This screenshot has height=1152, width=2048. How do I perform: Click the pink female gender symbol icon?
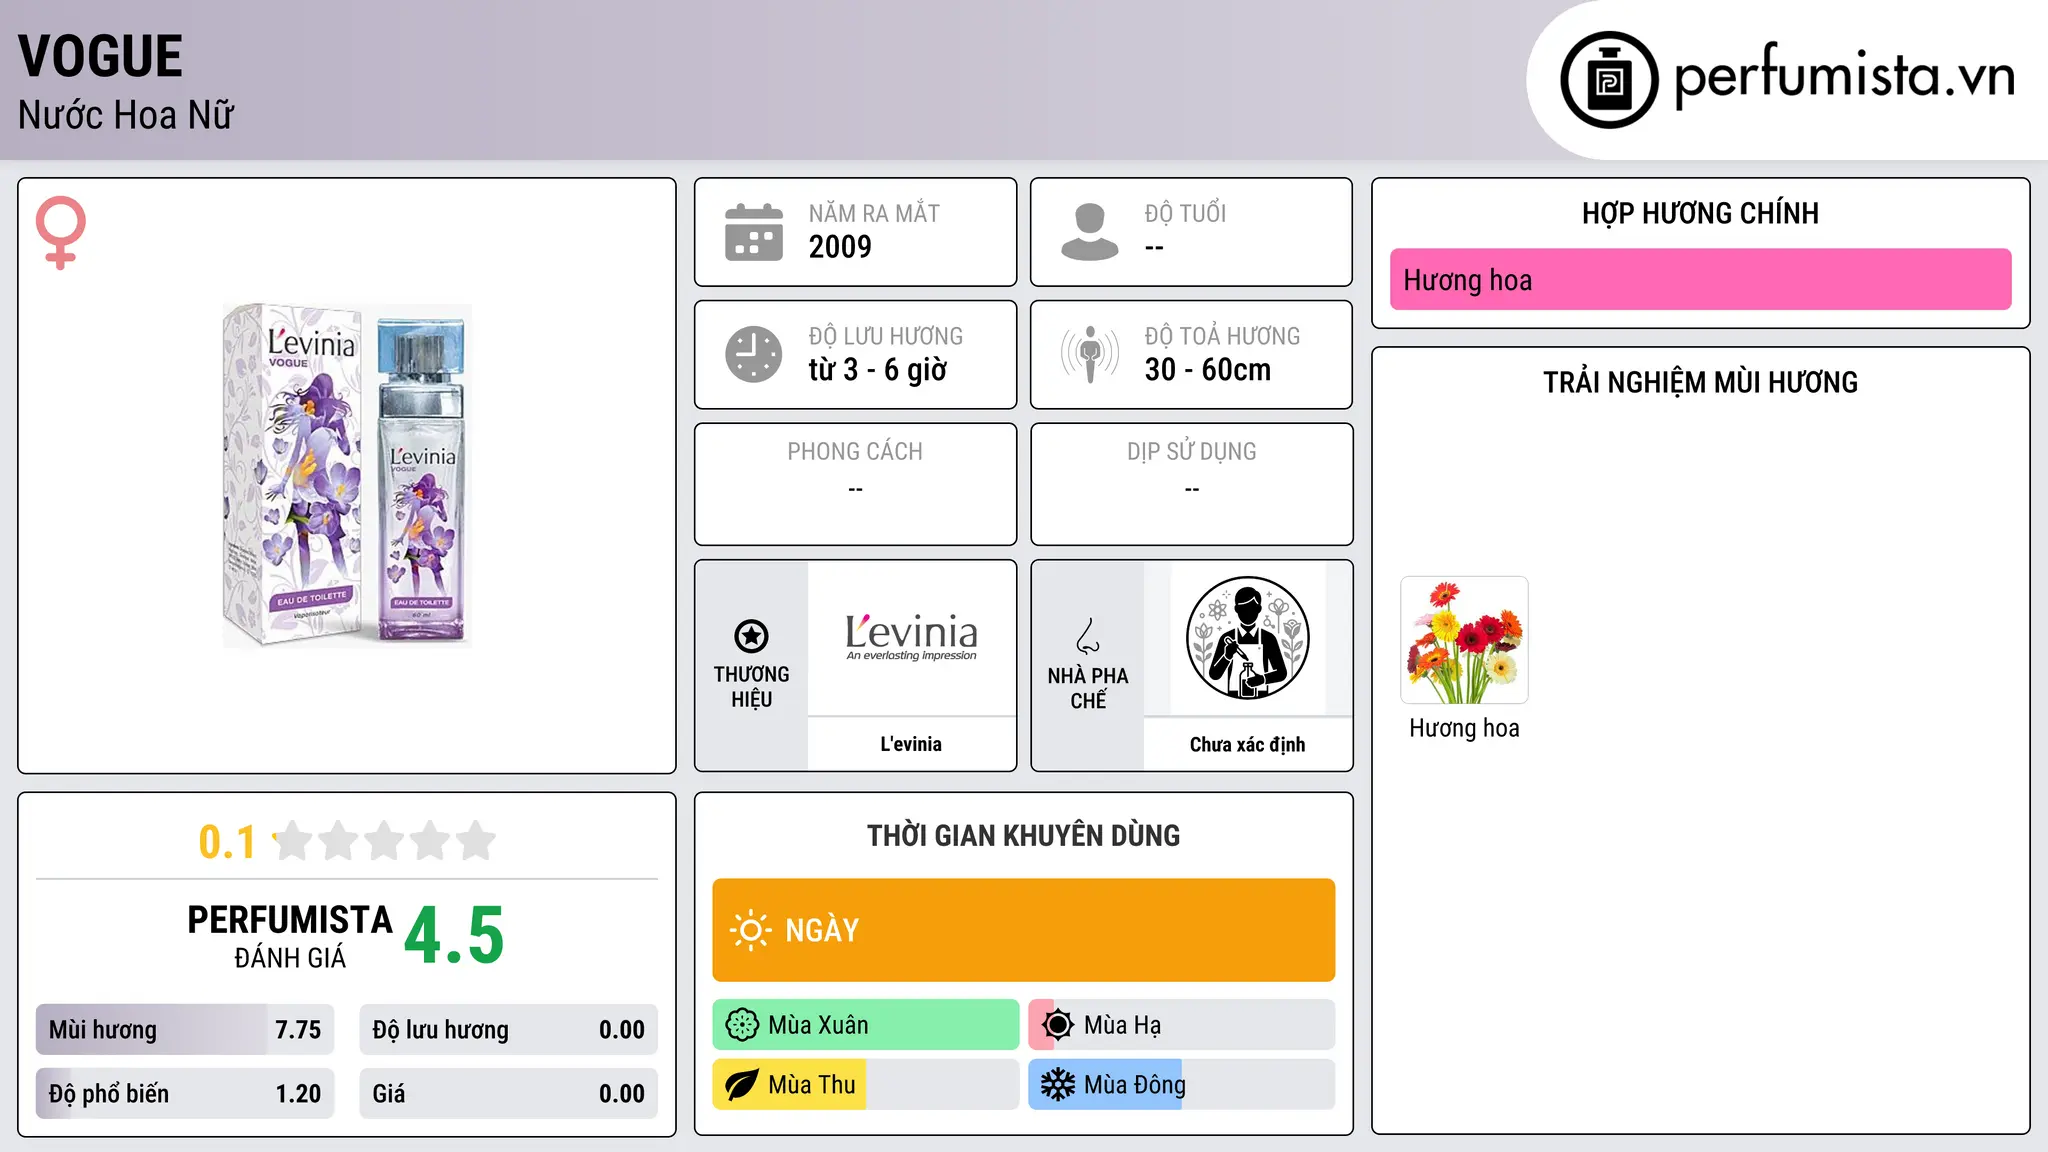click(60, 232)
